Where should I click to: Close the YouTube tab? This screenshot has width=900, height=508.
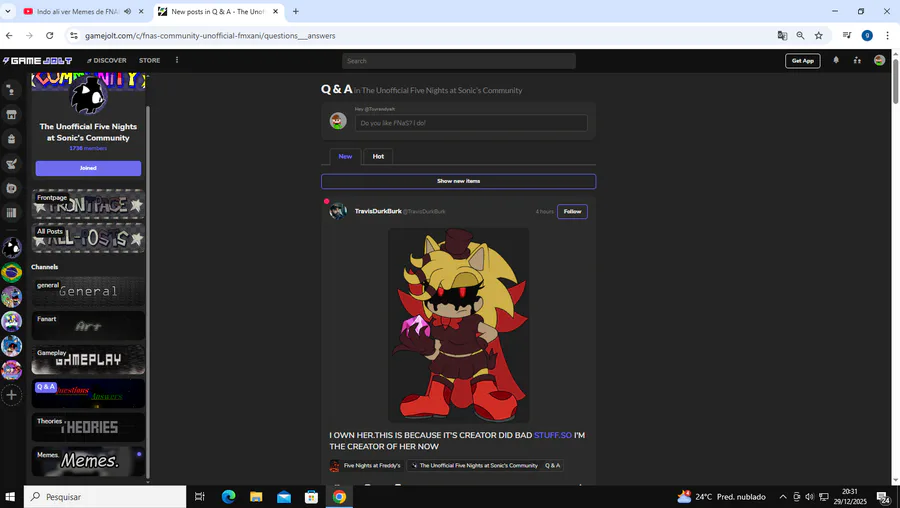141,11
